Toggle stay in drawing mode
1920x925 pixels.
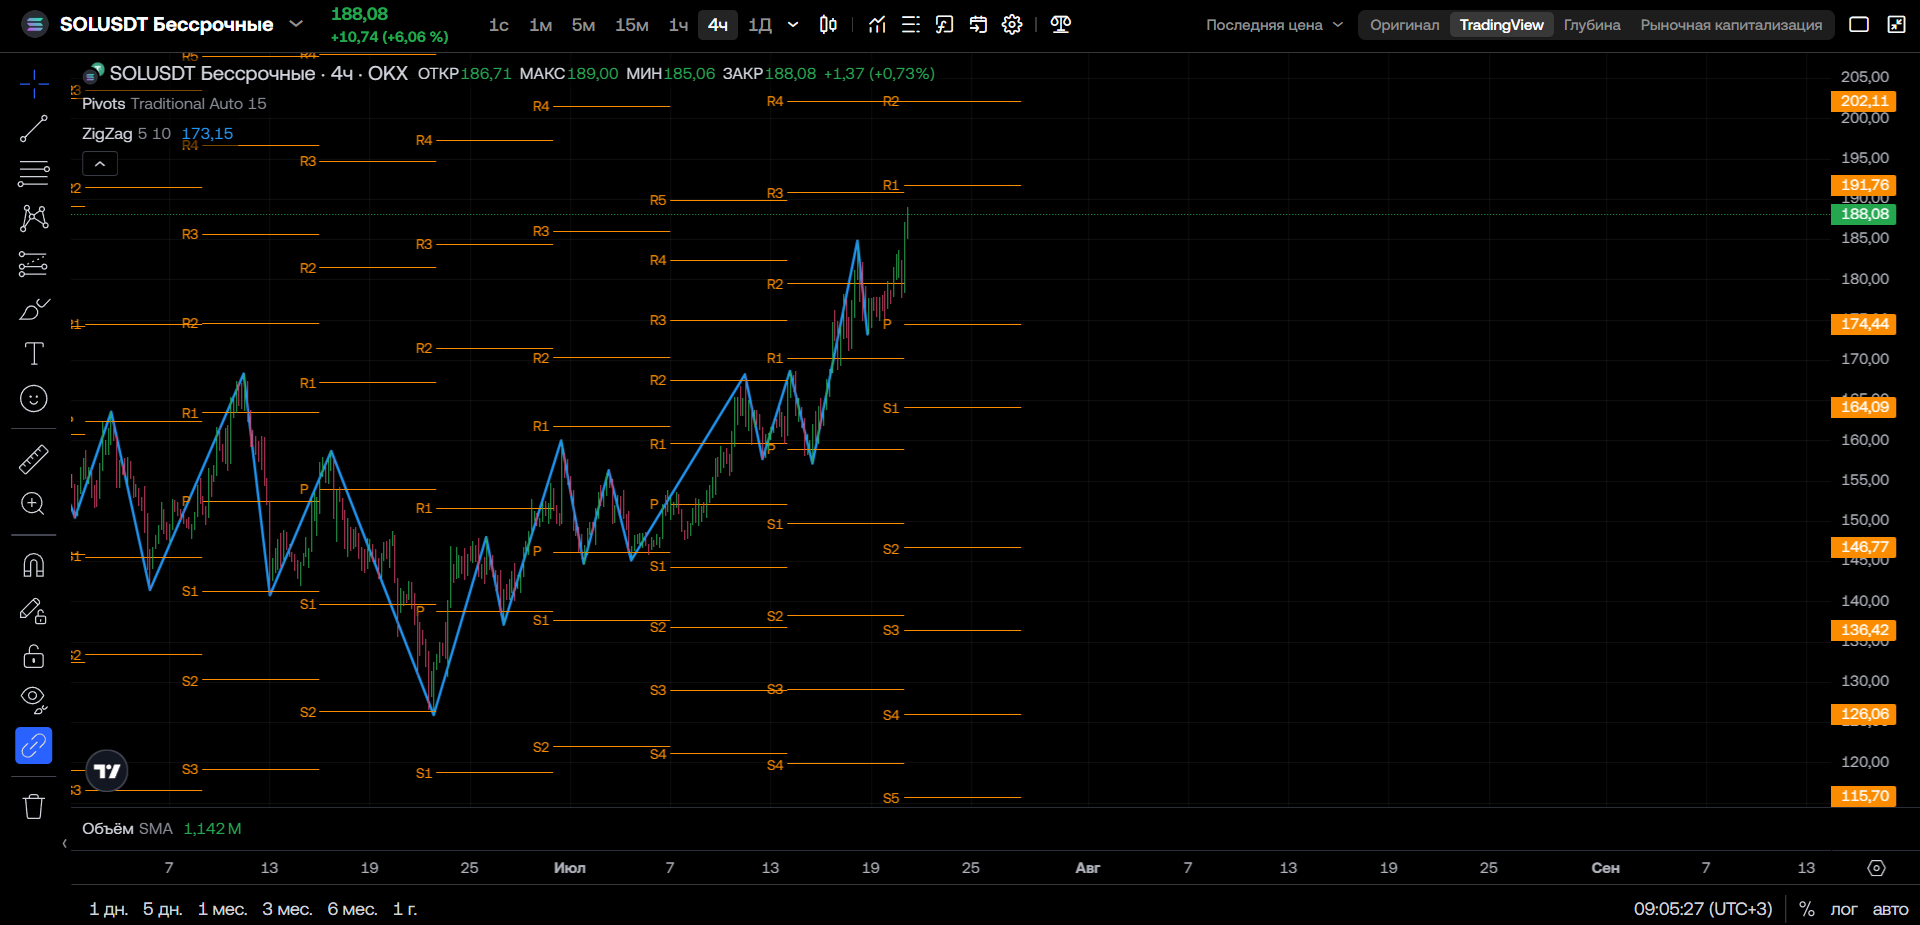click(34, 610)
